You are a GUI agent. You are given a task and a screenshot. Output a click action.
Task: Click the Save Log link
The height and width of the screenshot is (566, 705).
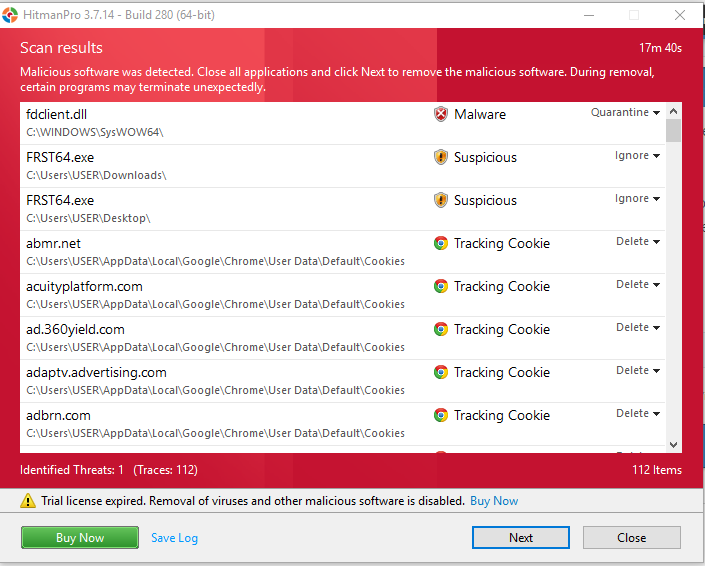(174, 538)
